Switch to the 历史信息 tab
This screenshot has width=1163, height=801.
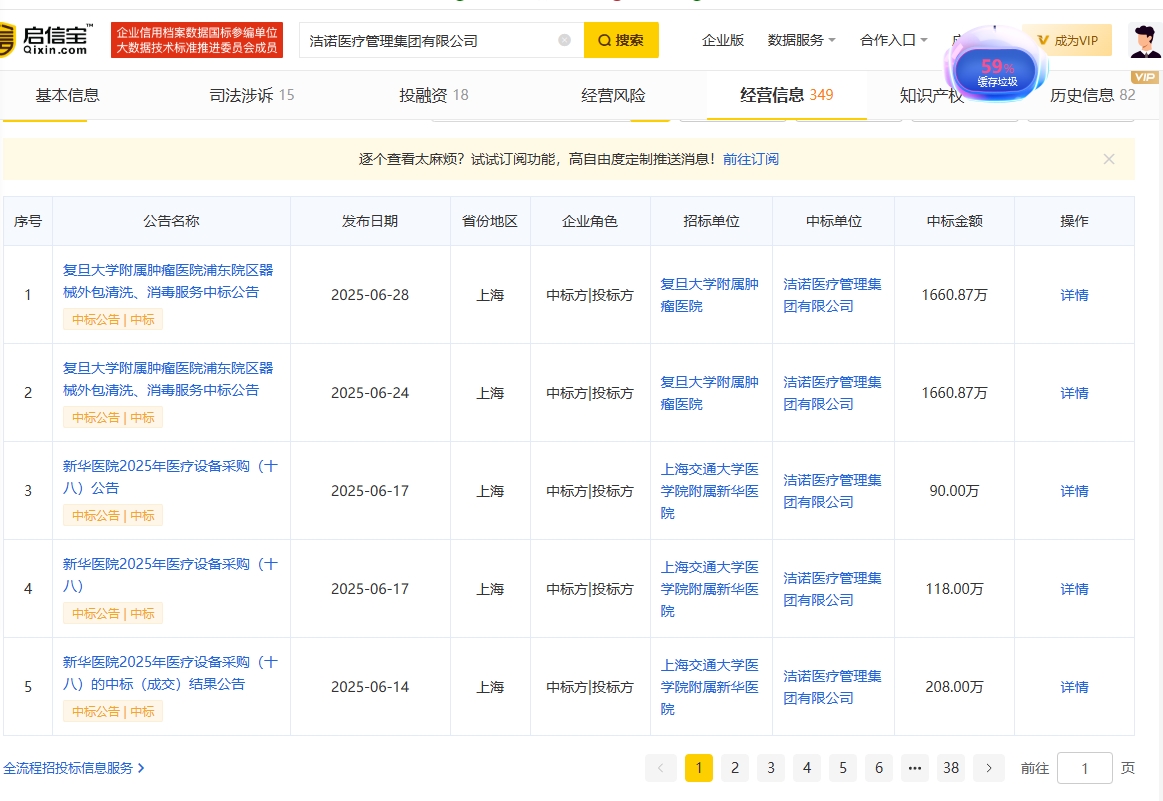click(x=1092, y=95)
